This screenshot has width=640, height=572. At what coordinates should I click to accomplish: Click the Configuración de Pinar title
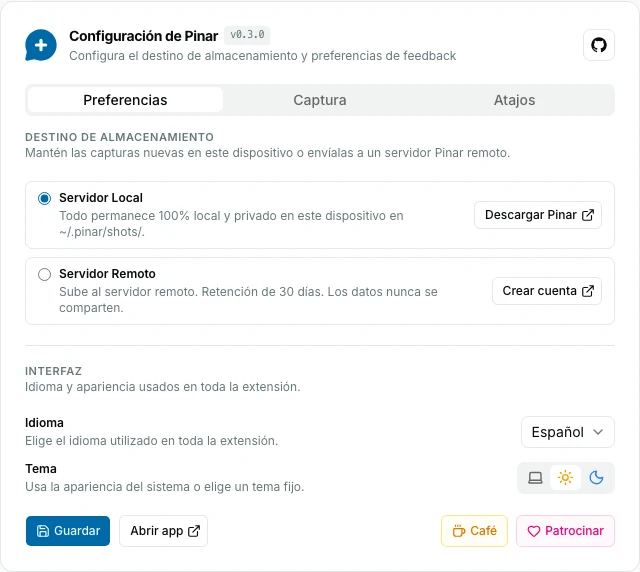pyautogui.click(x=144, y=36)
